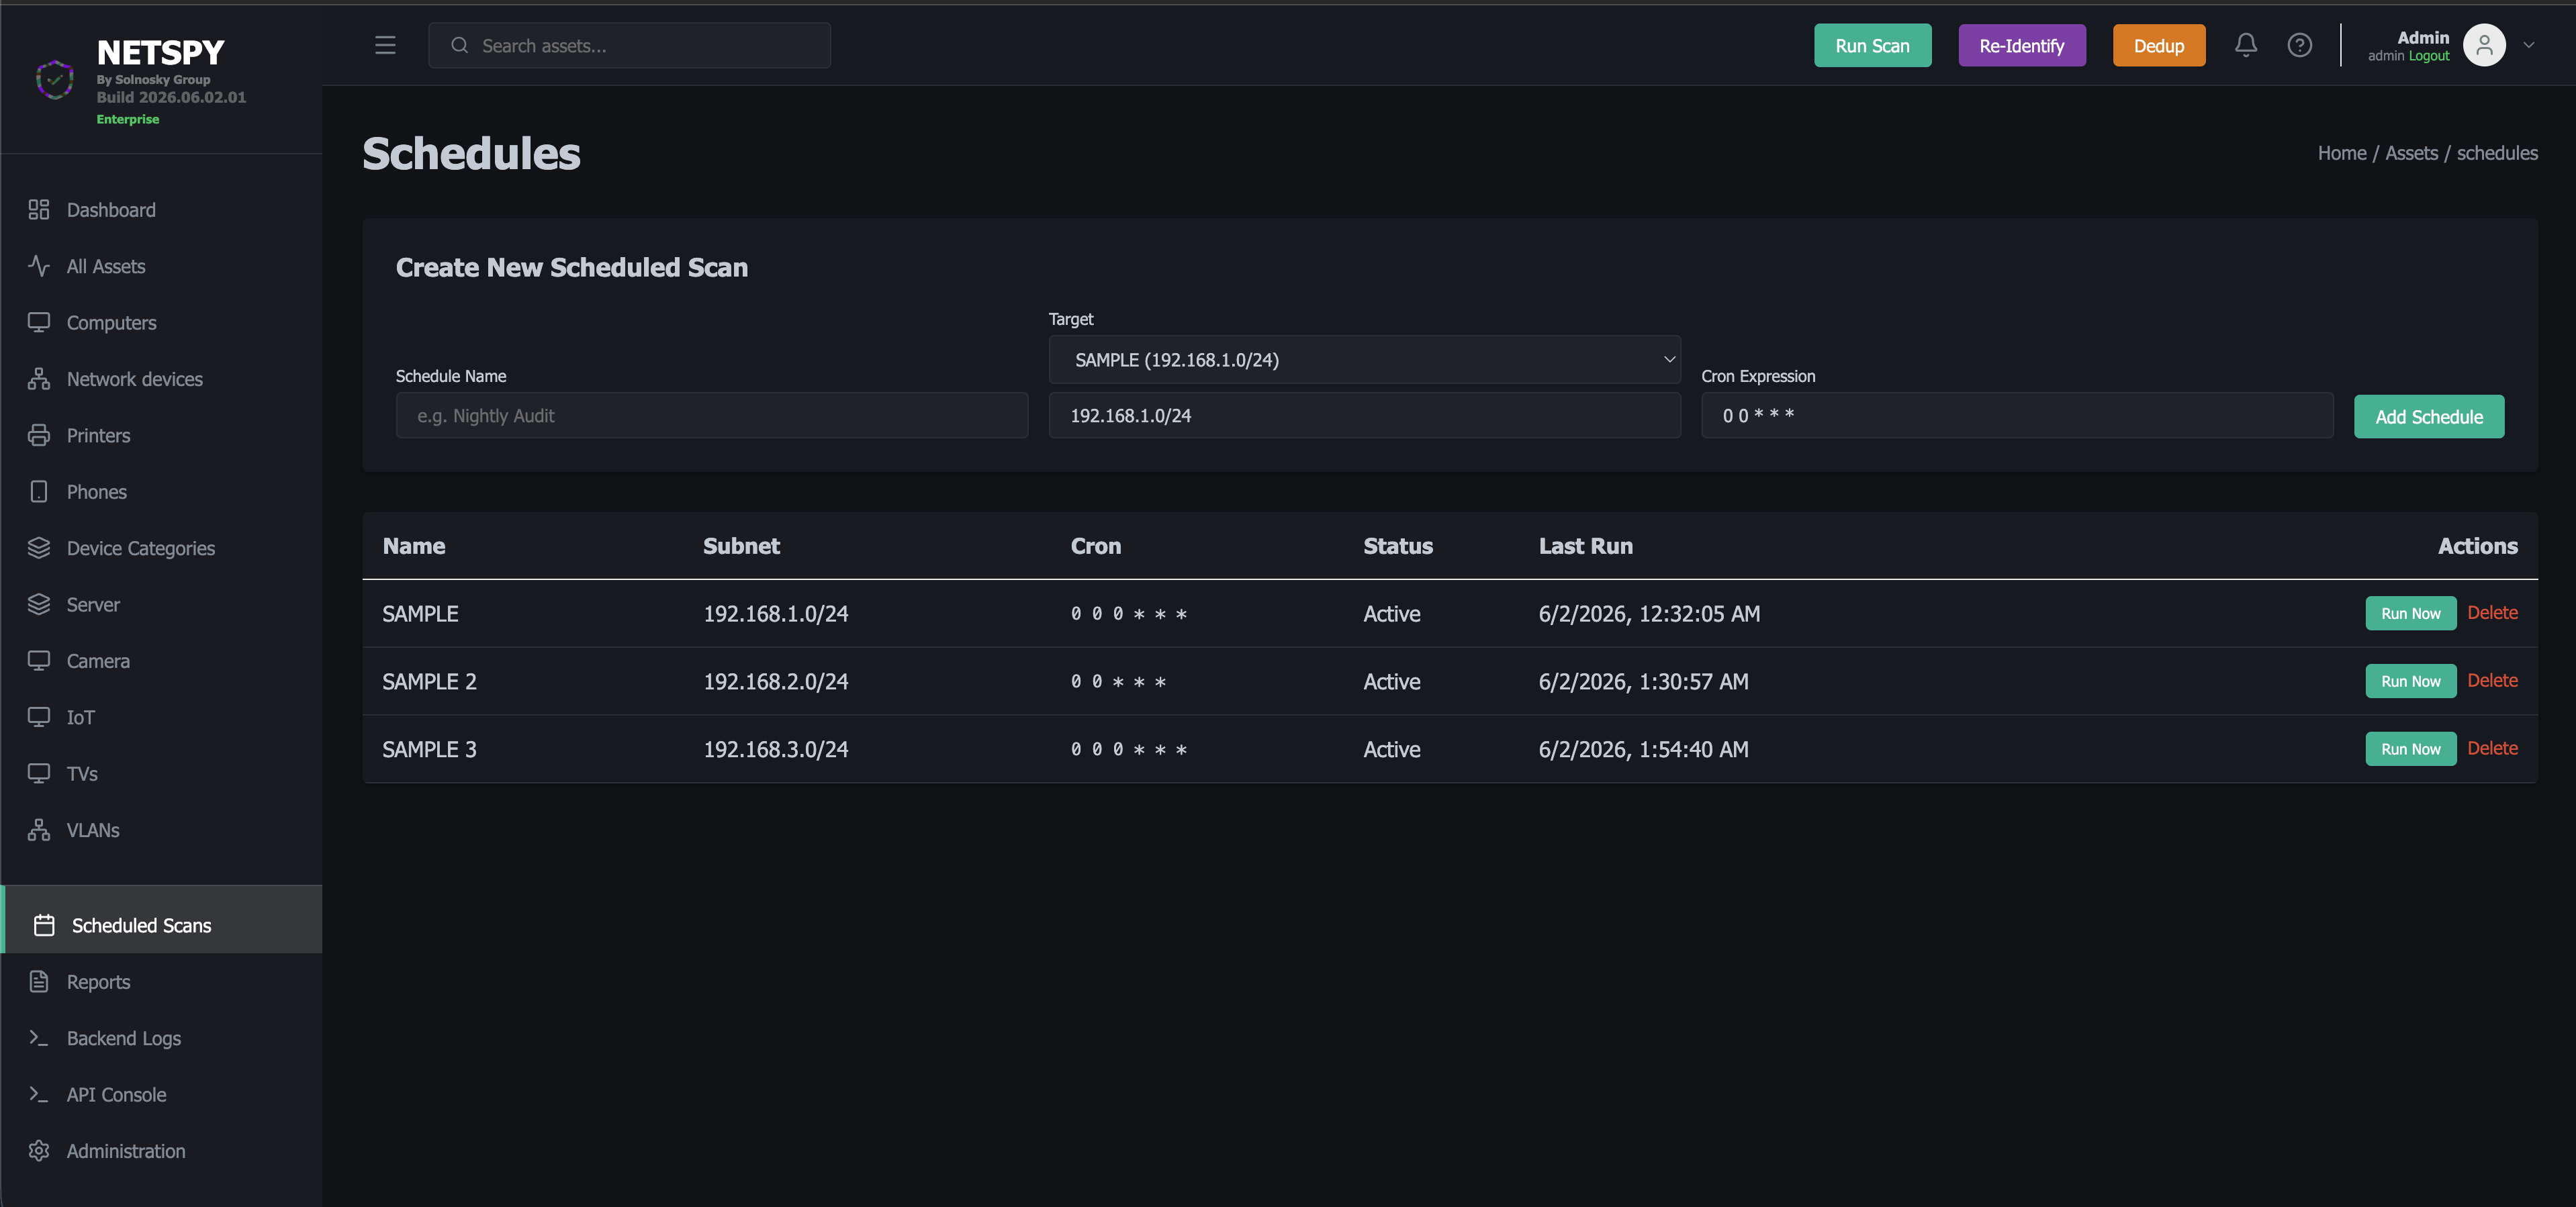This screenshot has height=1207, width=2576.
Task: Click the All Assets activity icon
Action: point(39,266)
